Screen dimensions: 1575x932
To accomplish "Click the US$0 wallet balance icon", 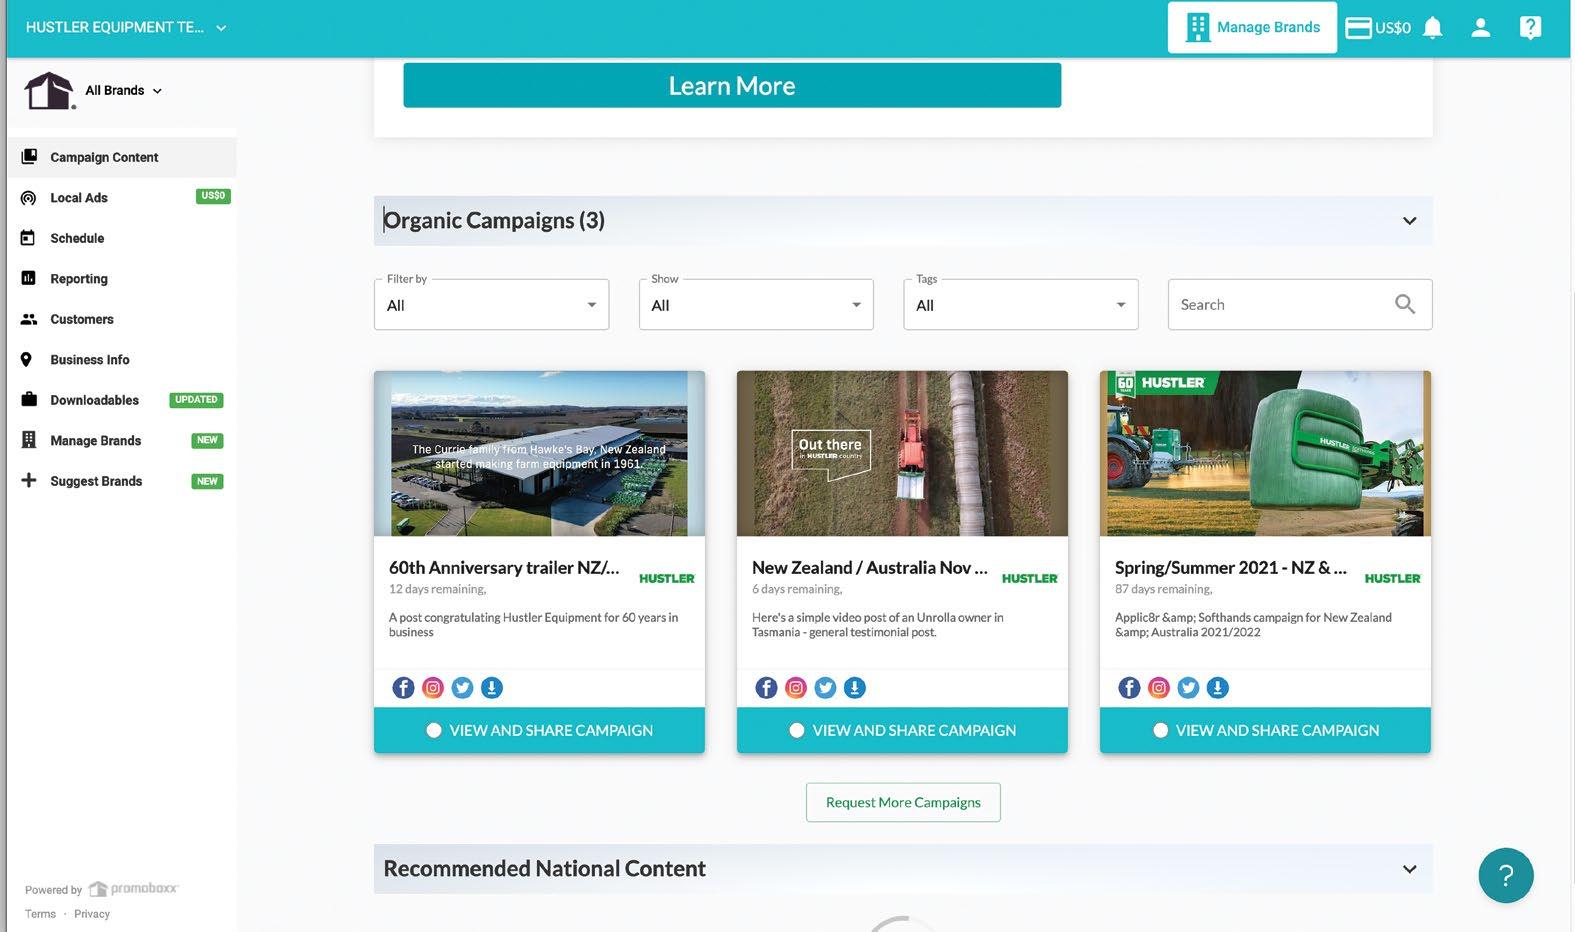I will point(1378,28).
